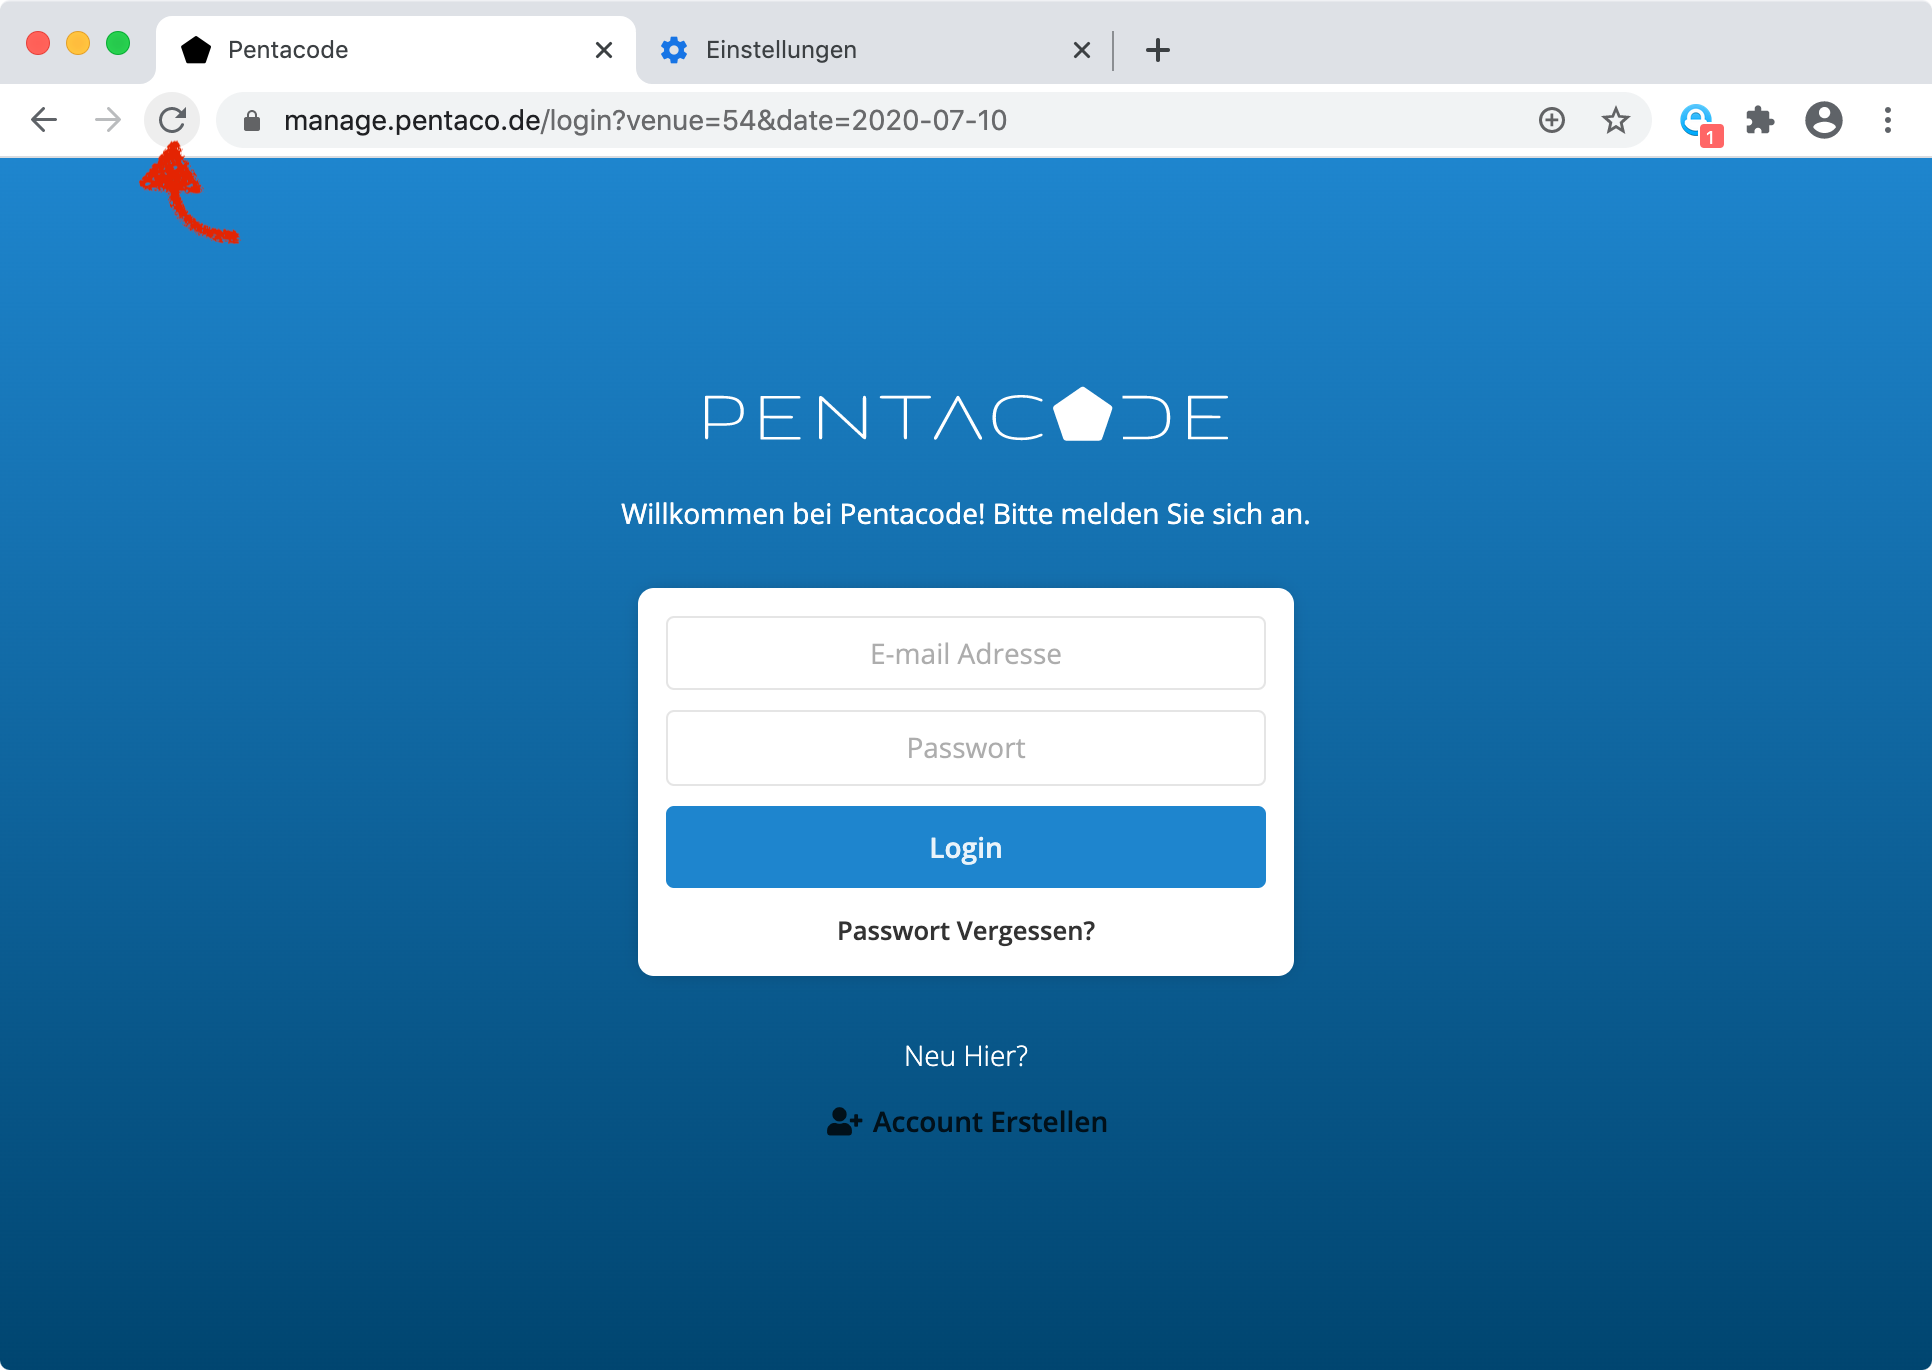Open a new tab with plus button
The height and width of the screenshot is (1370, 1932).
pos(1158,50)
